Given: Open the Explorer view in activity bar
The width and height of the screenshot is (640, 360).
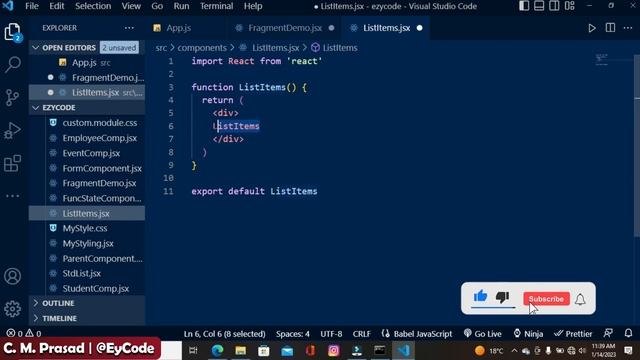Looking at the screenshot, I should (12, 31).
